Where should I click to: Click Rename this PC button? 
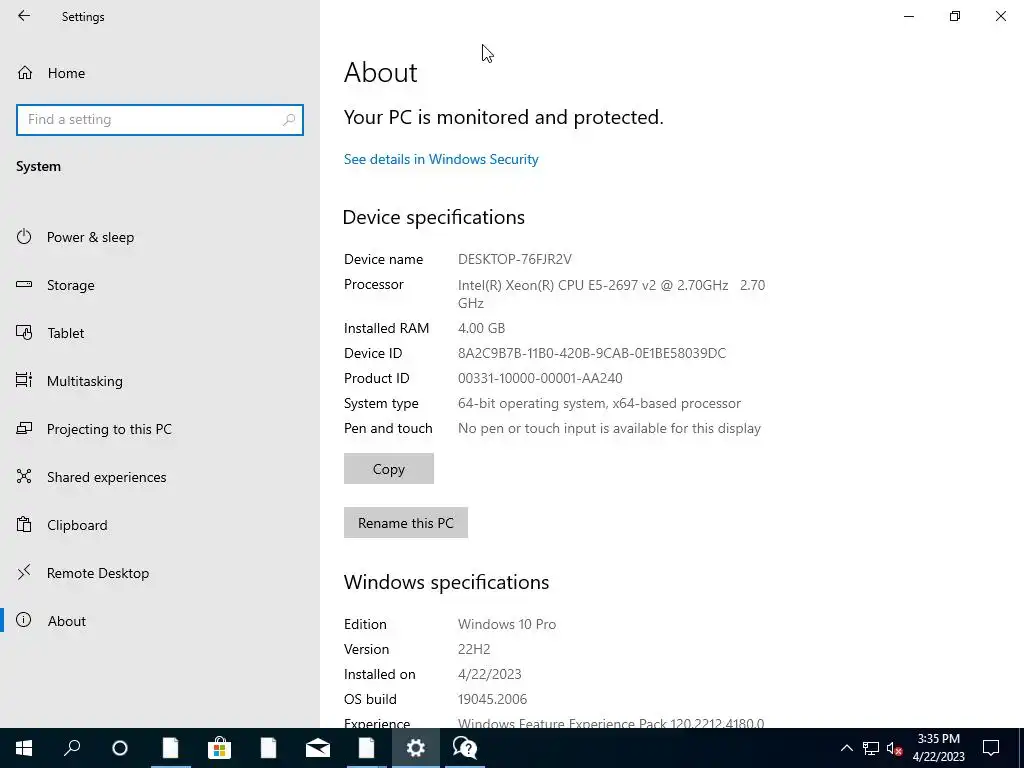point(406,523)
